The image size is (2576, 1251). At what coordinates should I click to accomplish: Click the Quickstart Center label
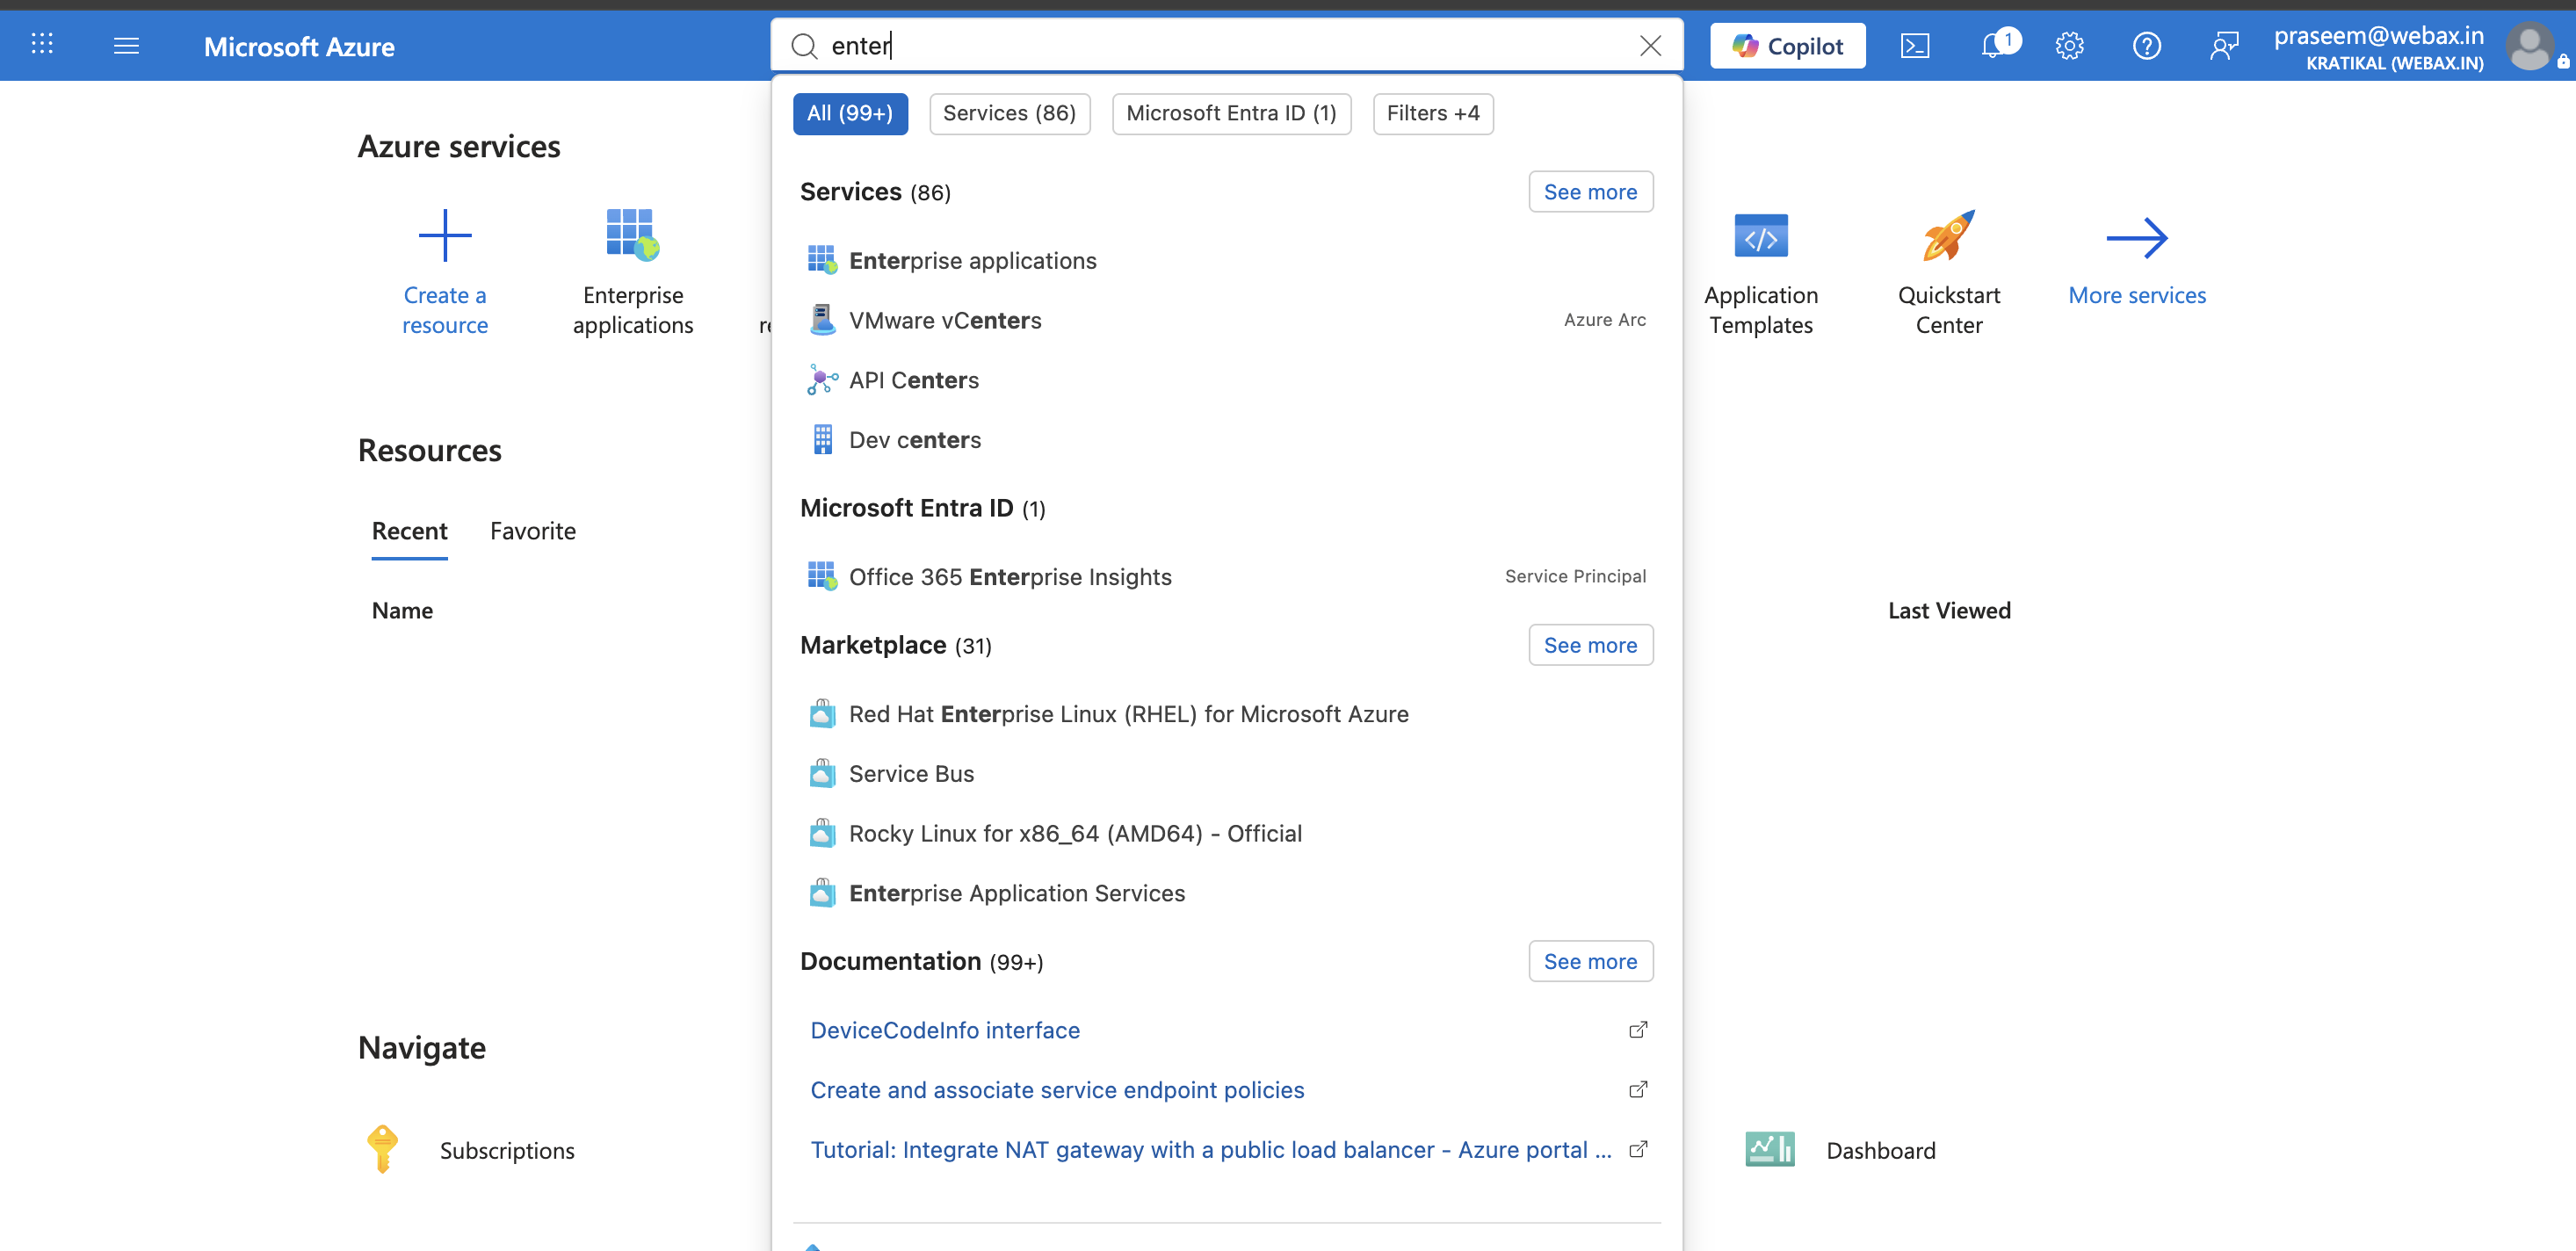point(1949,310)
